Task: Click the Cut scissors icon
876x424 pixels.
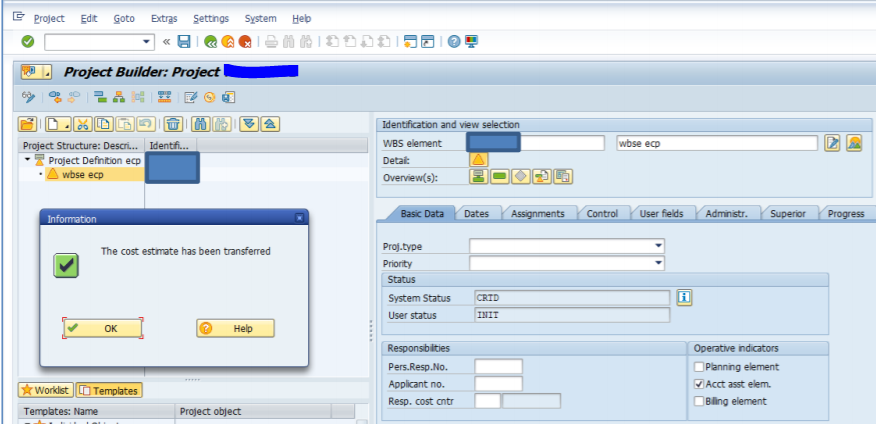Action: click(82, 124)
